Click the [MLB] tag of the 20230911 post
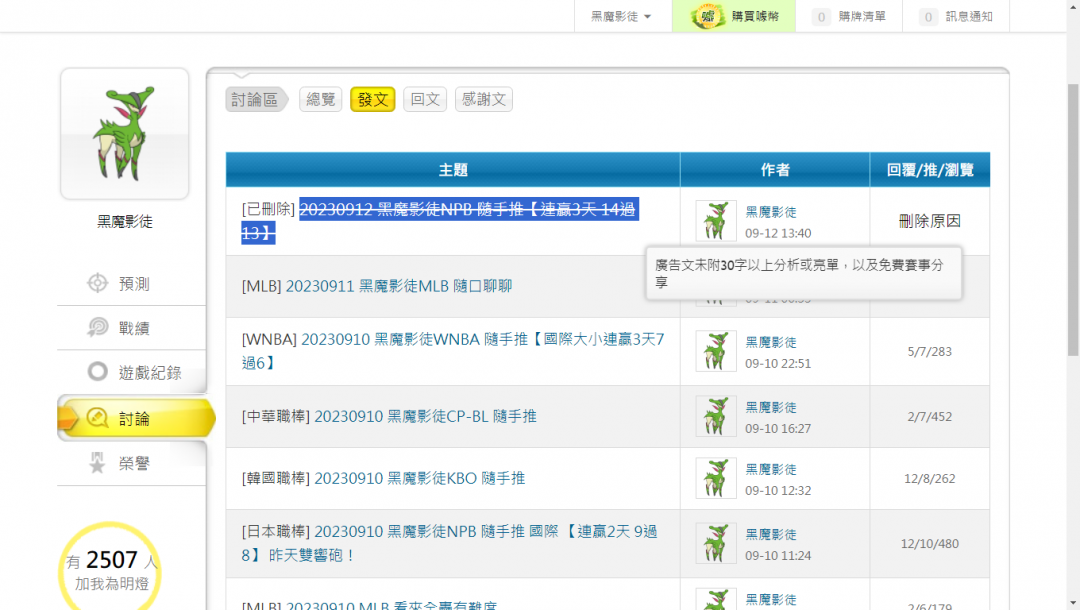Viewport: 1080px width, 610px height. tap(262, 286)
